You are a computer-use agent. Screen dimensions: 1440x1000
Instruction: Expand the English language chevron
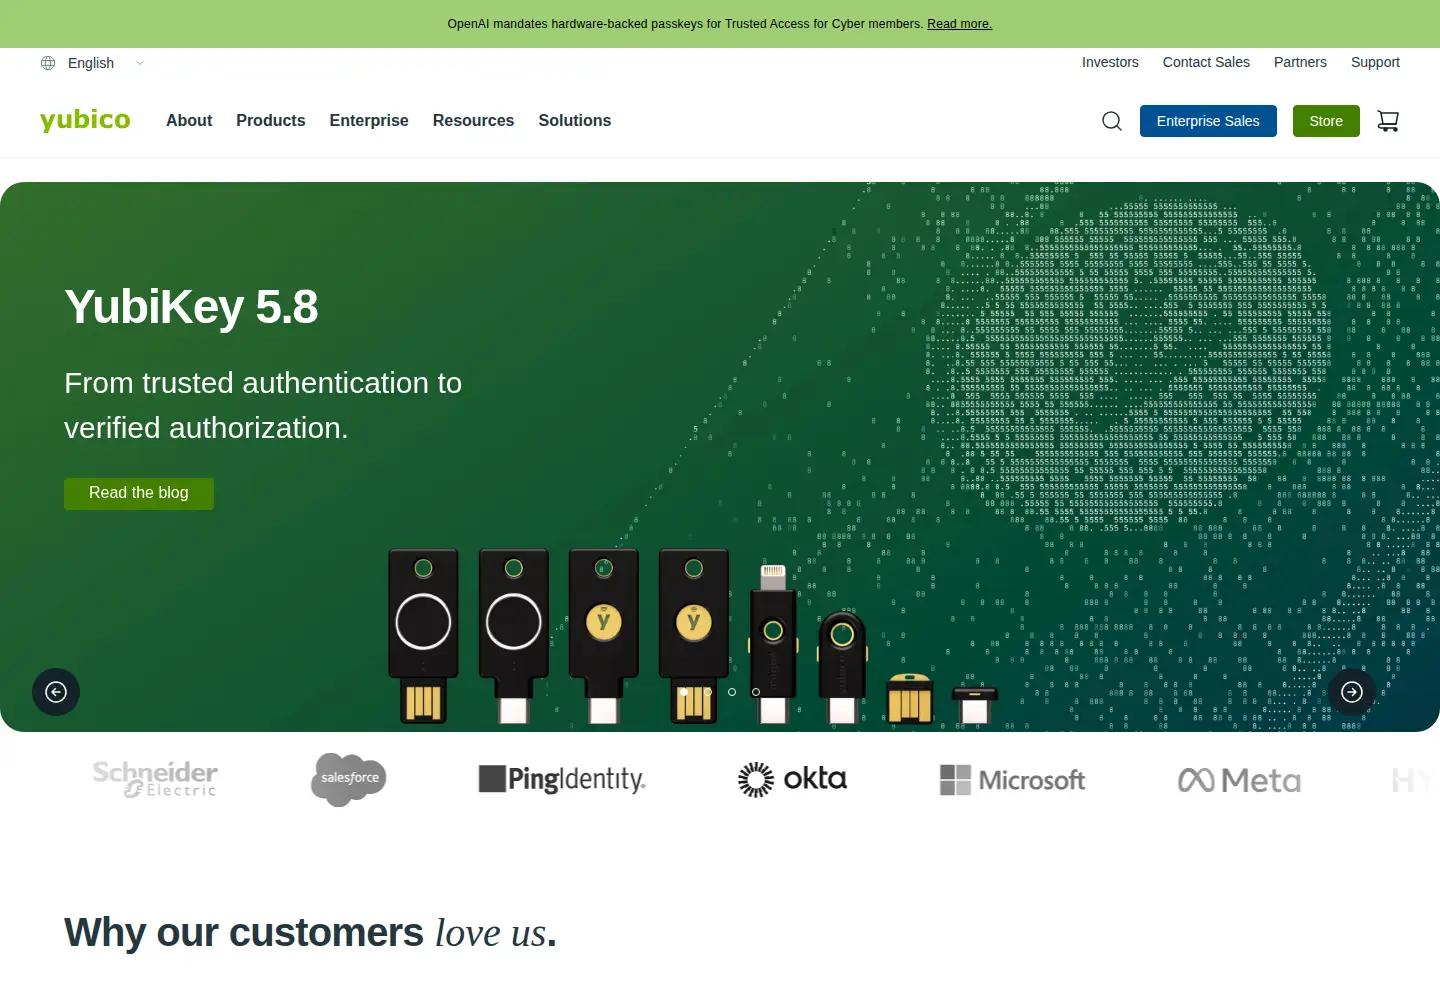pyautogui.click(x=140, y=63)
